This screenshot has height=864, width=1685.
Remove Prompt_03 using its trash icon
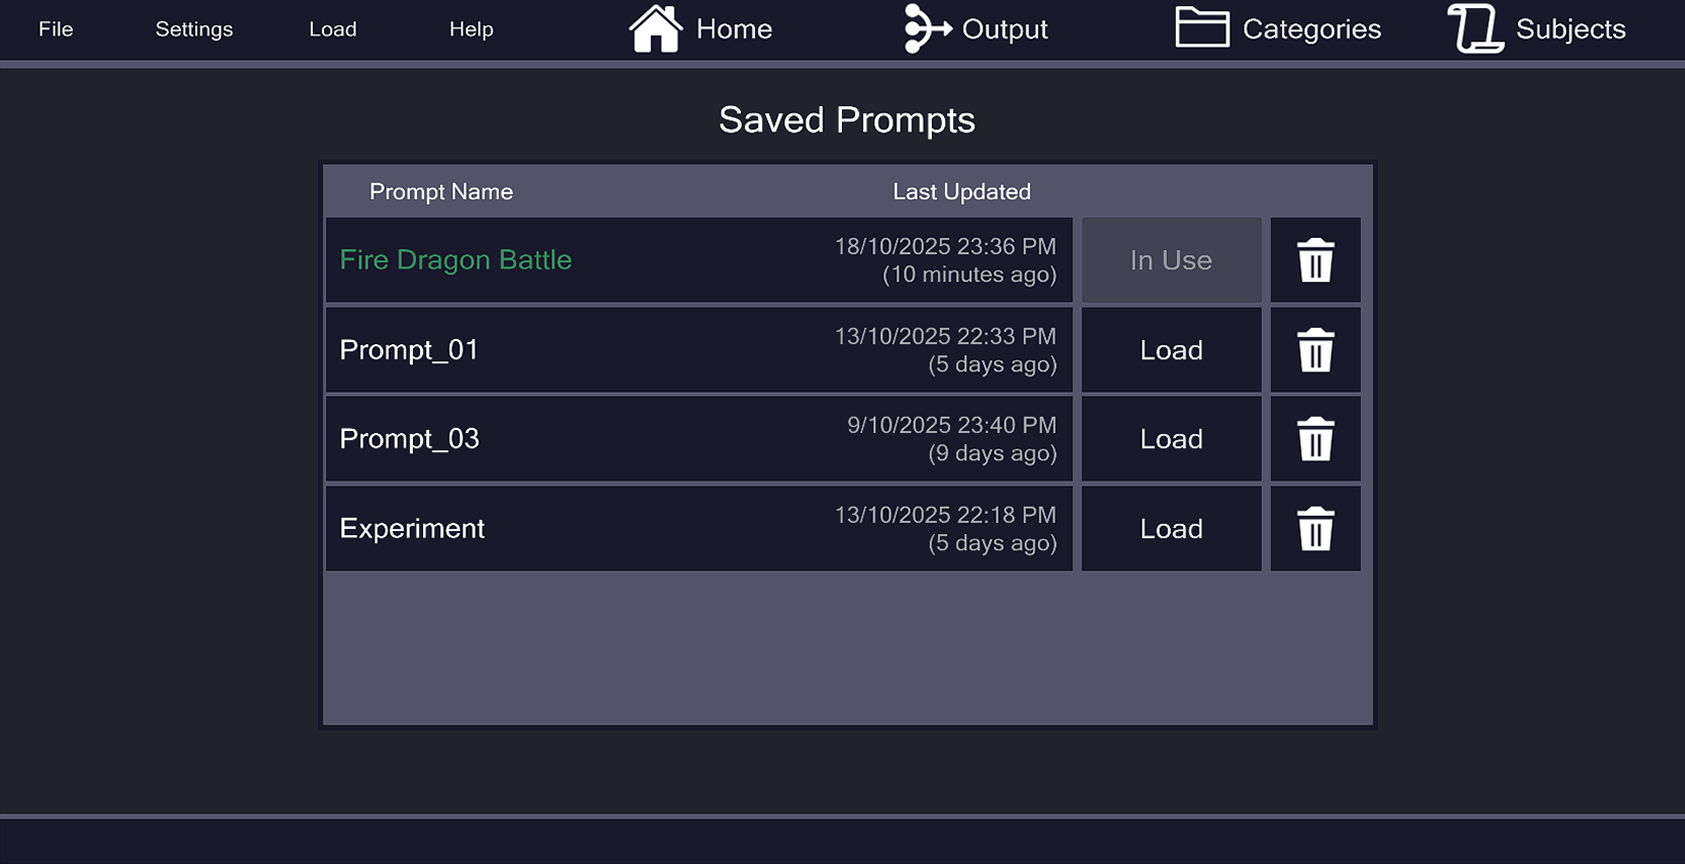tap(1315, 439)
